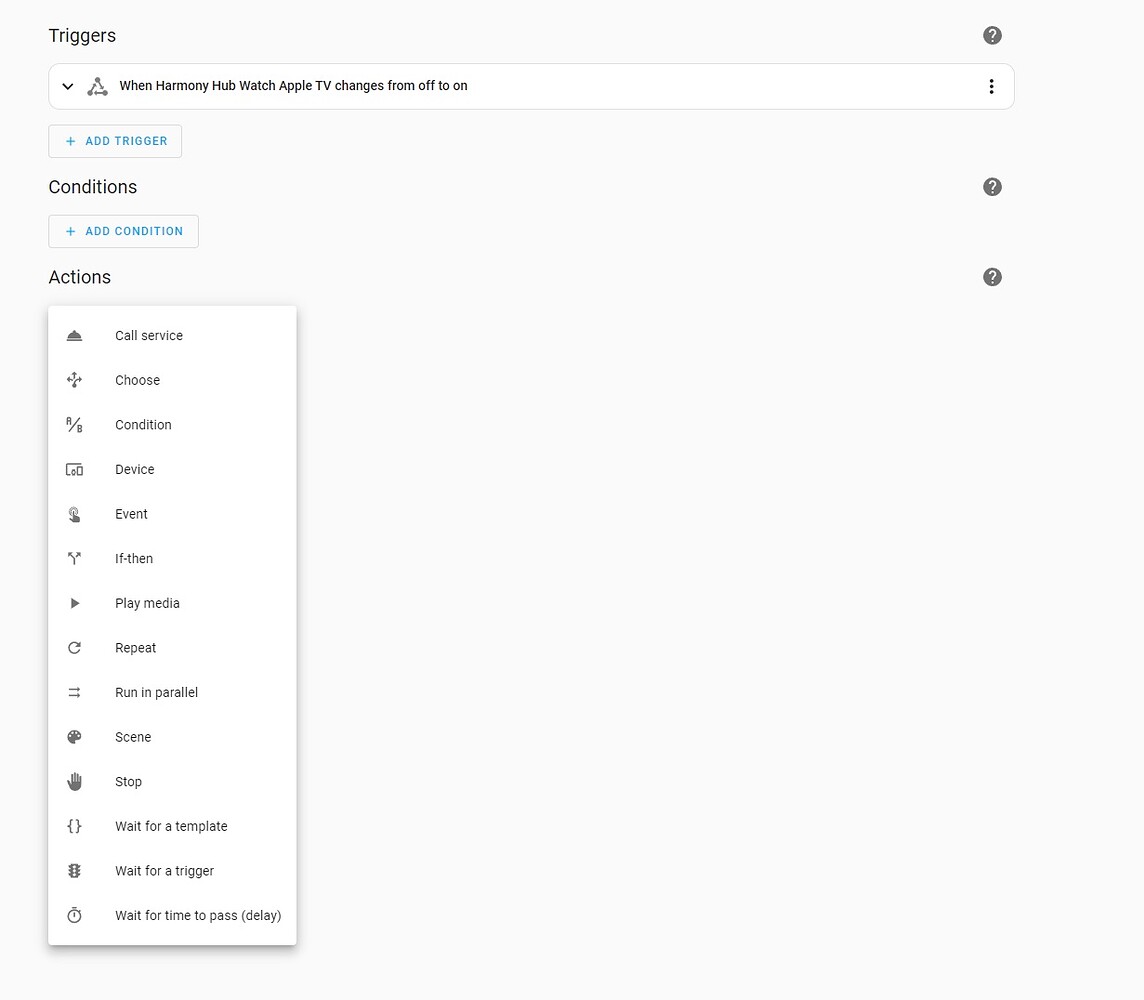Choose the Event action option
Screen dimensions: 1144x1000
point(131,514)
